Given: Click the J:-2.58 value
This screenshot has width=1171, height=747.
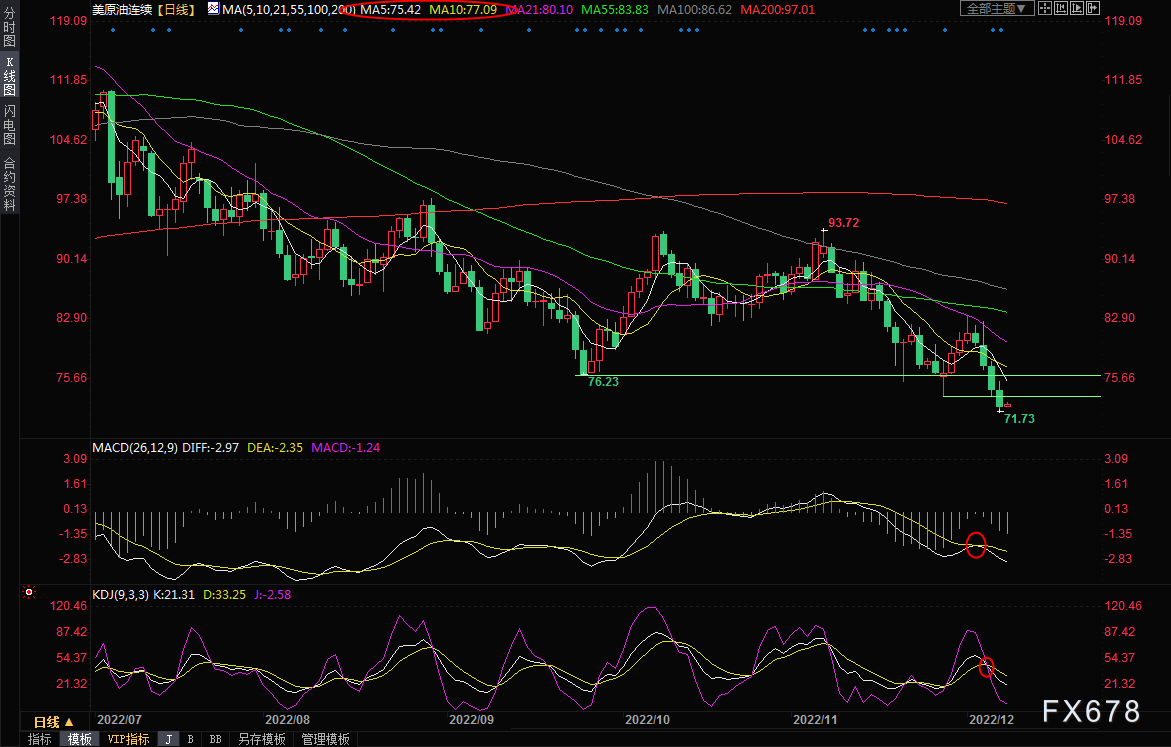Looking at the screenshot, I should tap(273, 595).
